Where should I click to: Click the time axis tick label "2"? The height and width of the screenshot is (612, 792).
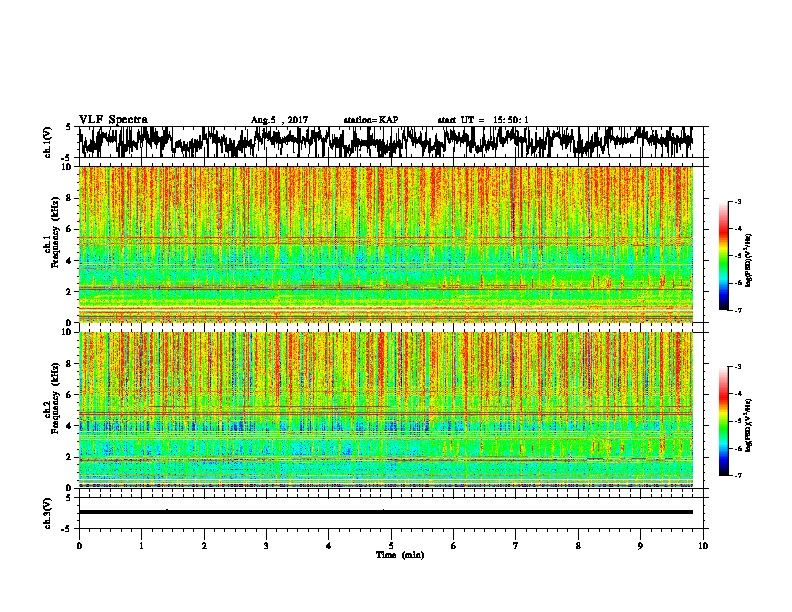coord(204,546)
